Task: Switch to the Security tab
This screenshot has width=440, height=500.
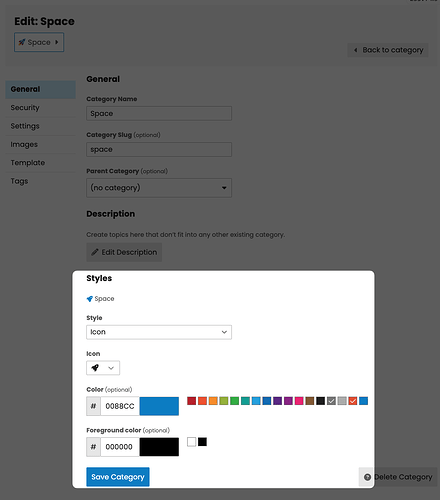Action: coord(40,108)
